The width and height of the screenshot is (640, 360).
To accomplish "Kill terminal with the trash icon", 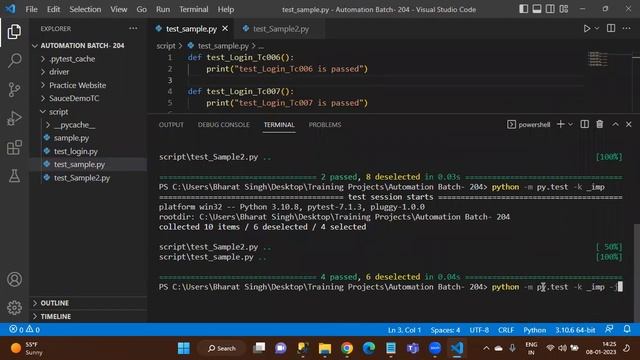I will [600, 124].
